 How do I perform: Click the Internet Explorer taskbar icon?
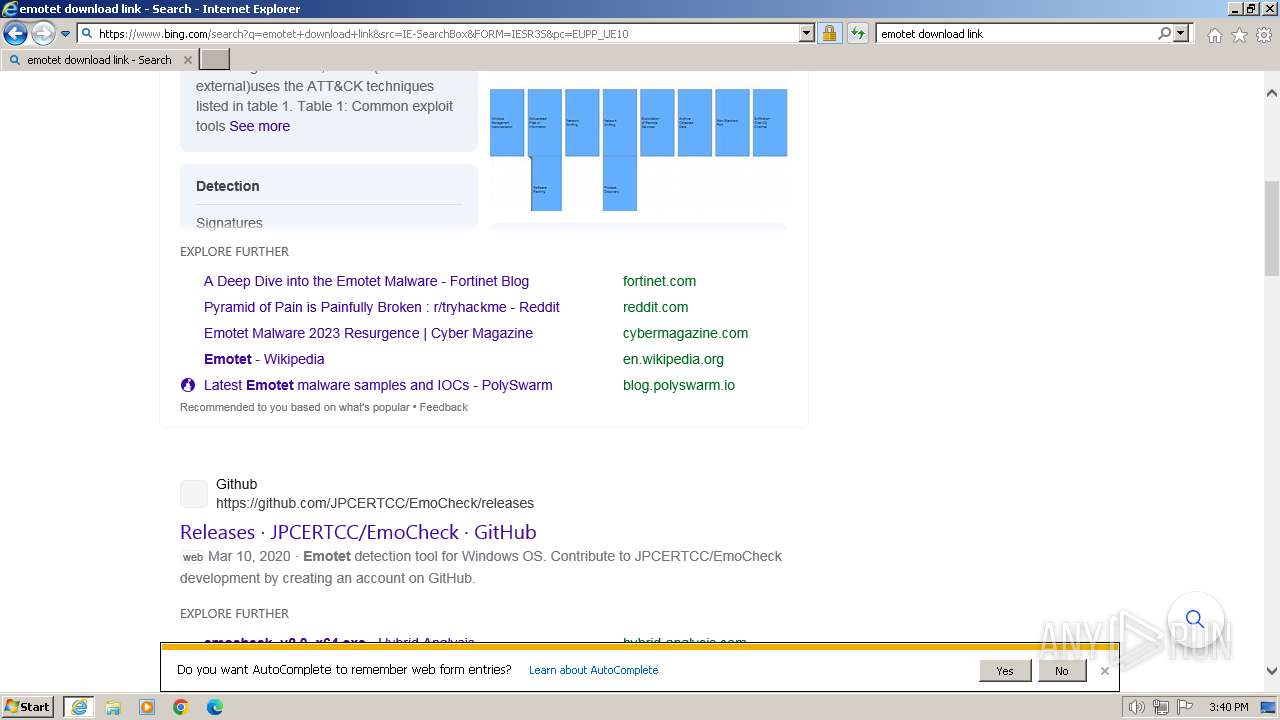(x=79, y=707)
